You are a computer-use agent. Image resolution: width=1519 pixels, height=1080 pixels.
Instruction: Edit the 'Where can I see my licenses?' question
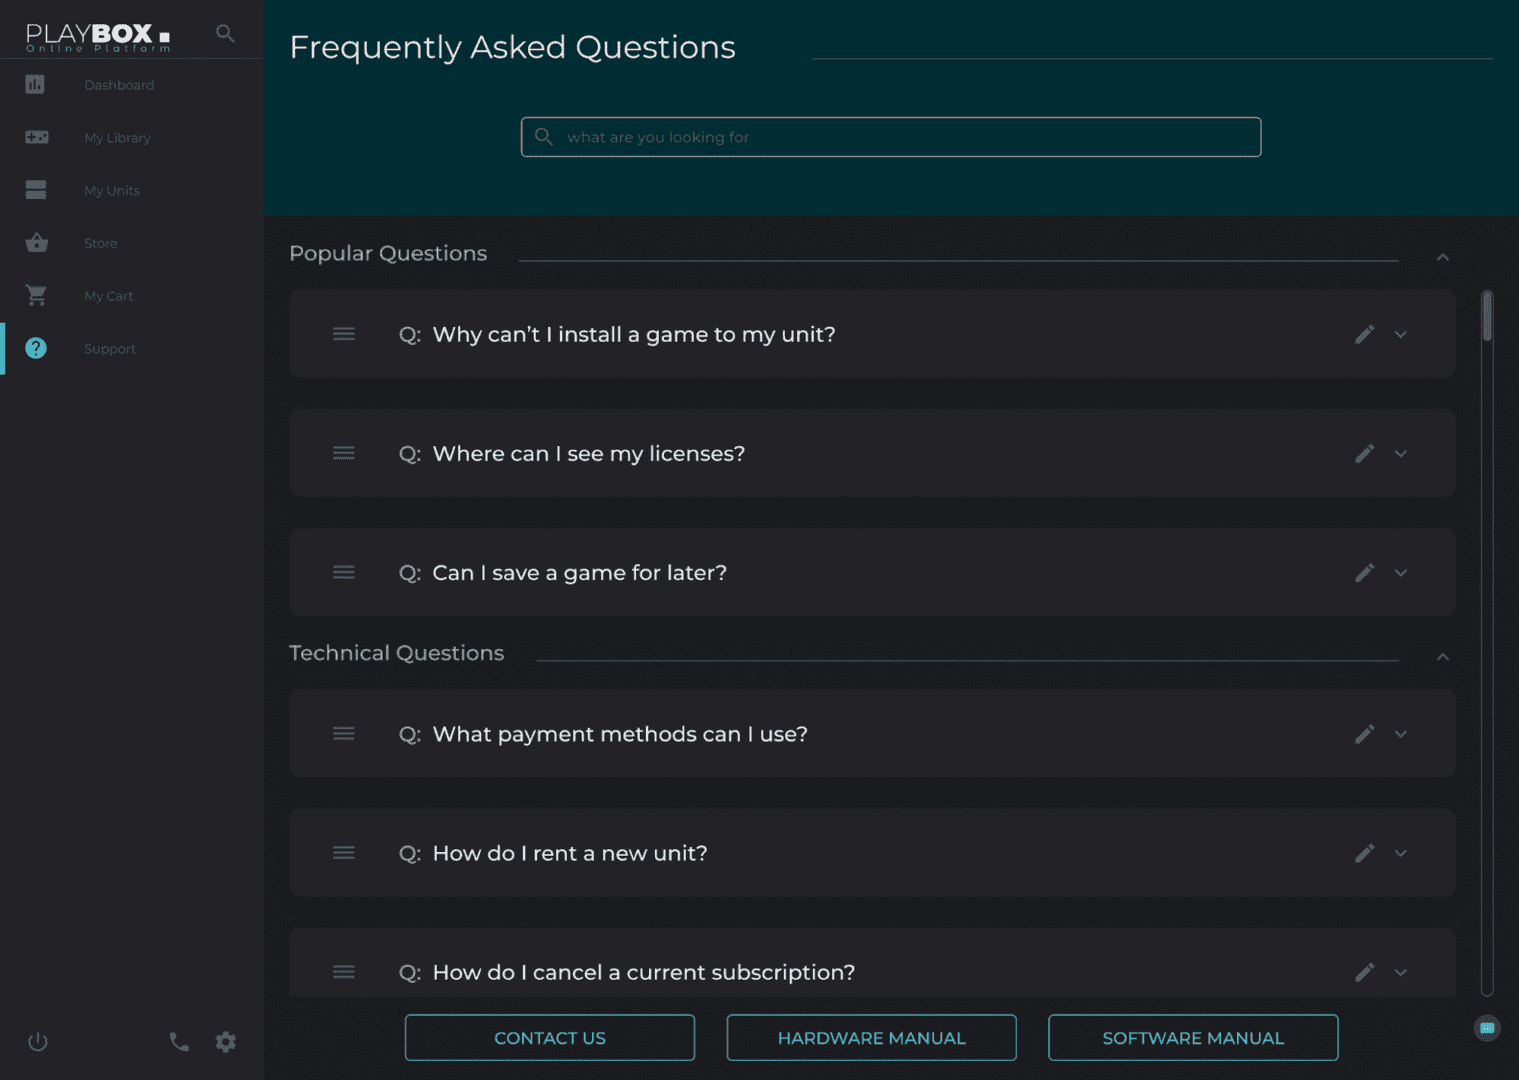click(1364, 454)
